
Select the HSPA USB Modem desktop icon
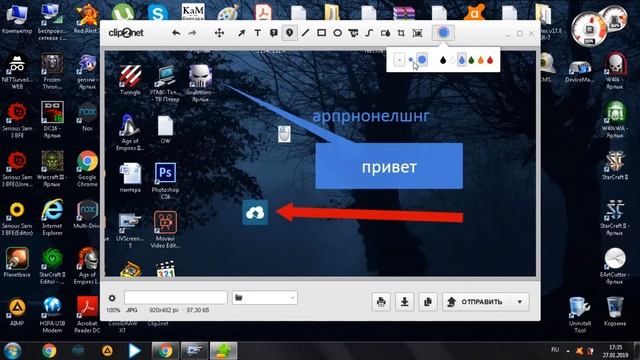coord(52,315)
